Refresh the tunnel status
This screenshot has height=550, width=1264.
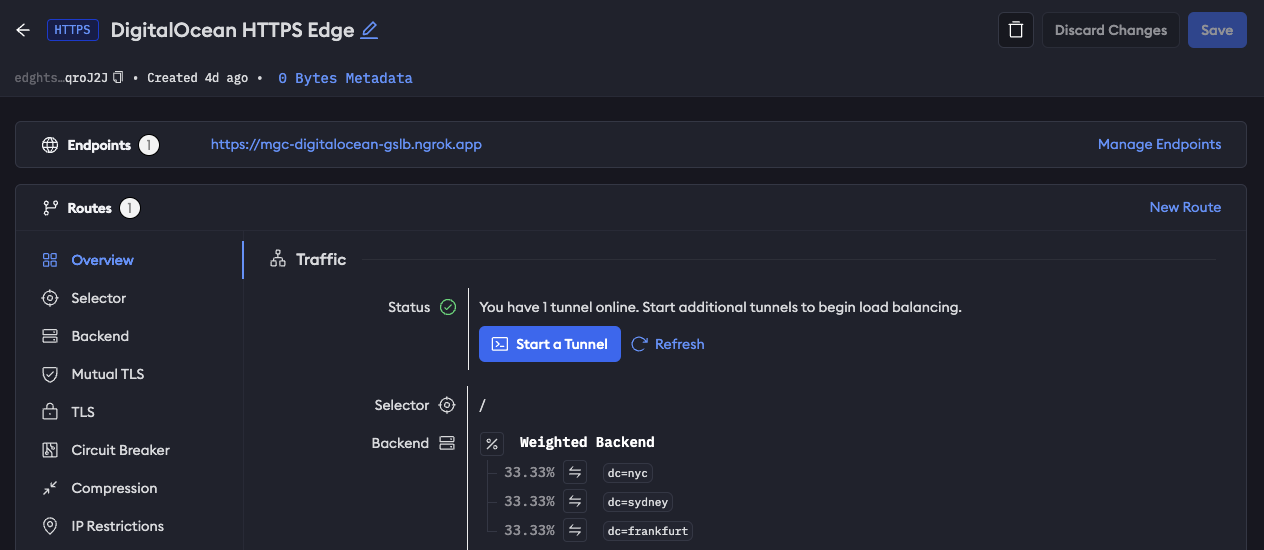[668, 344]
